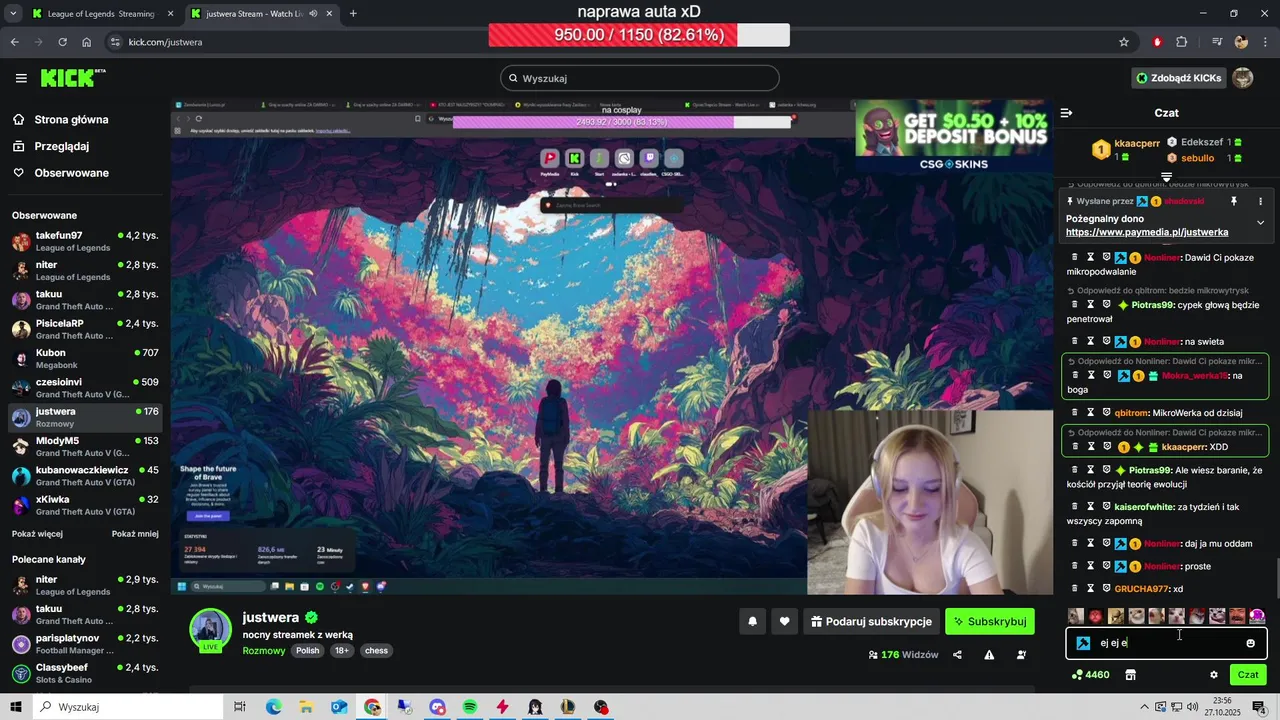Open new browser tab
The height and width of the screenshot is (720, 1280).
[353, 14]
